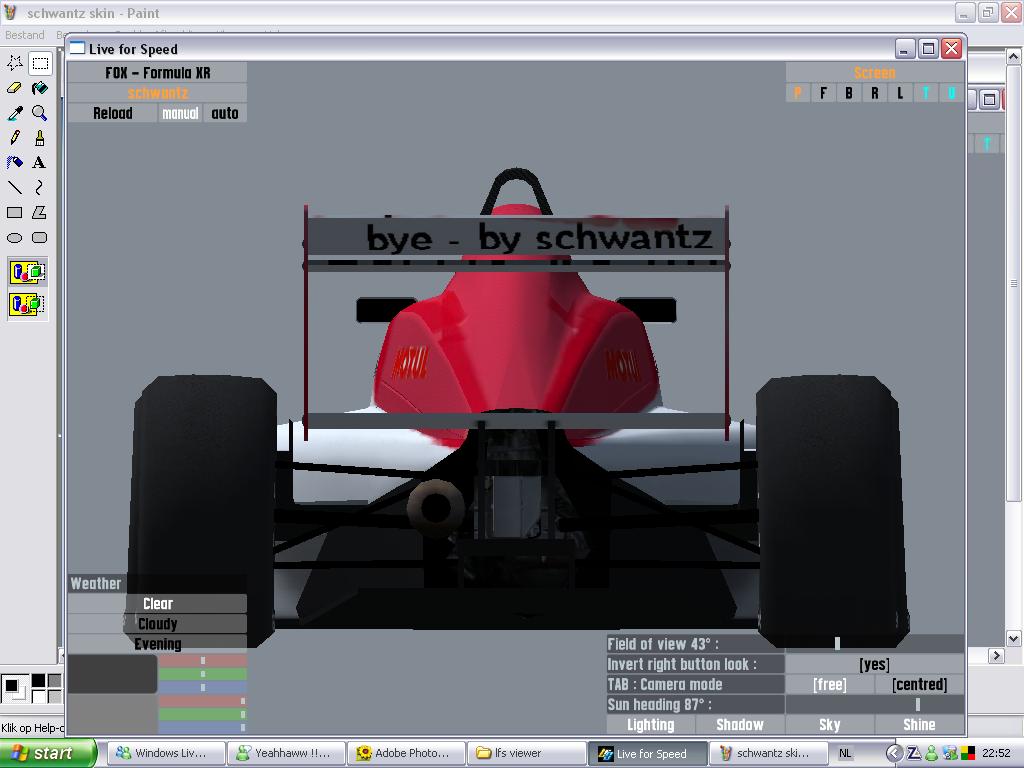Choose the Ellipse shape tool

coord(14,238)
